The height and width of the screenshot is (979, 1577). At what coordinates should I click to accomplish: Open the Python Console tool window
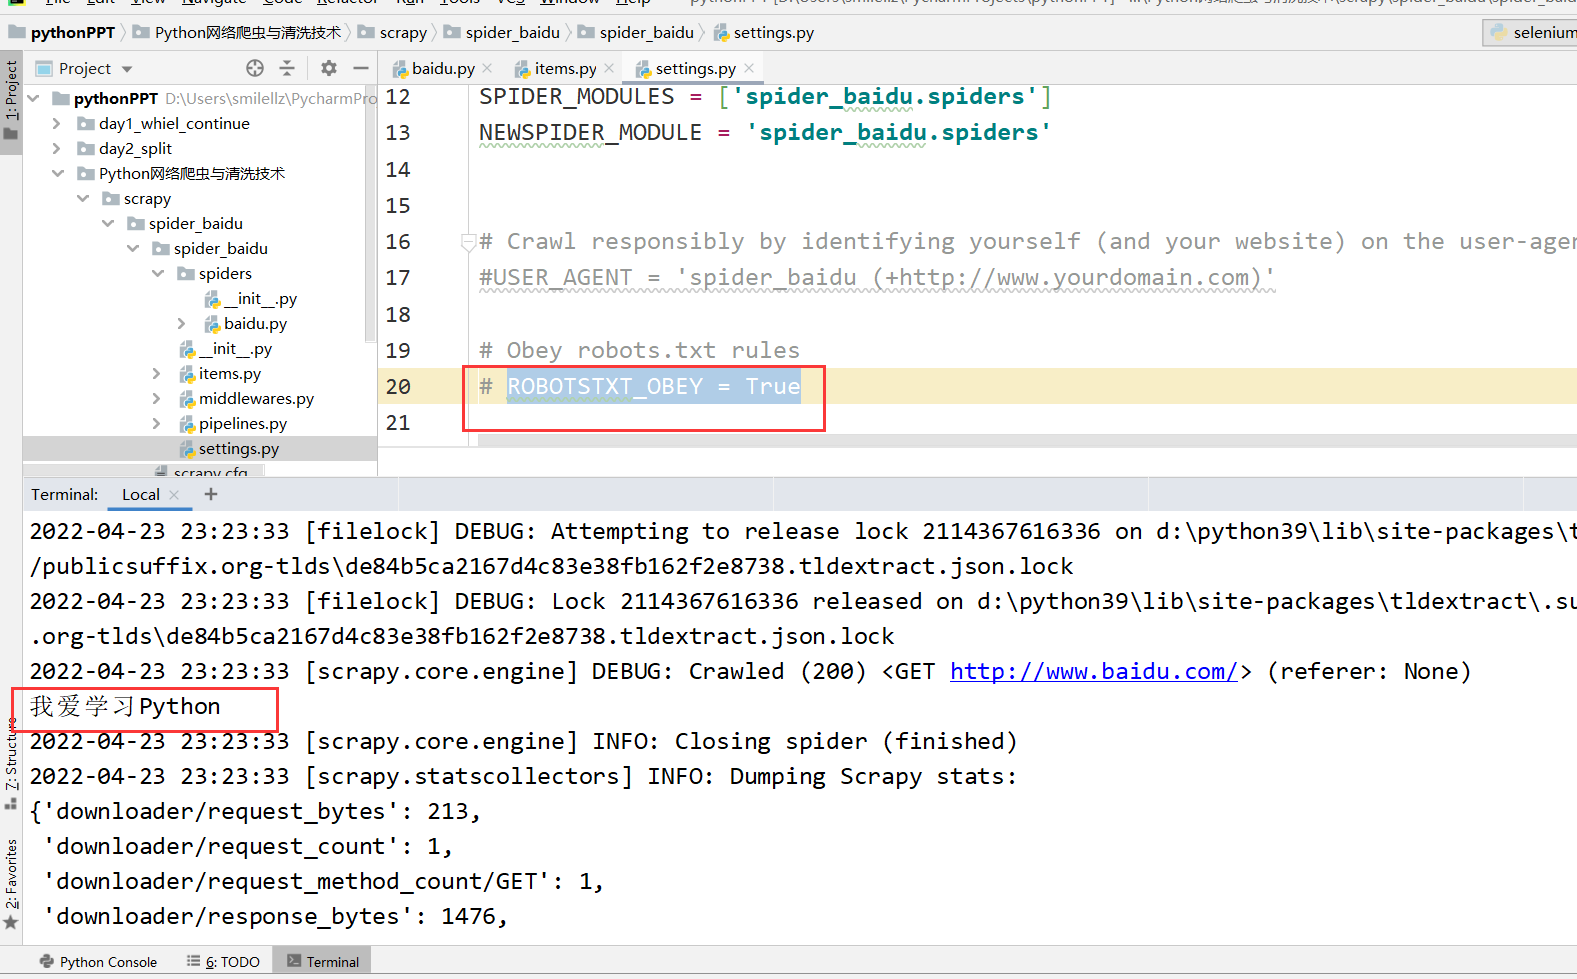(98, 962)
